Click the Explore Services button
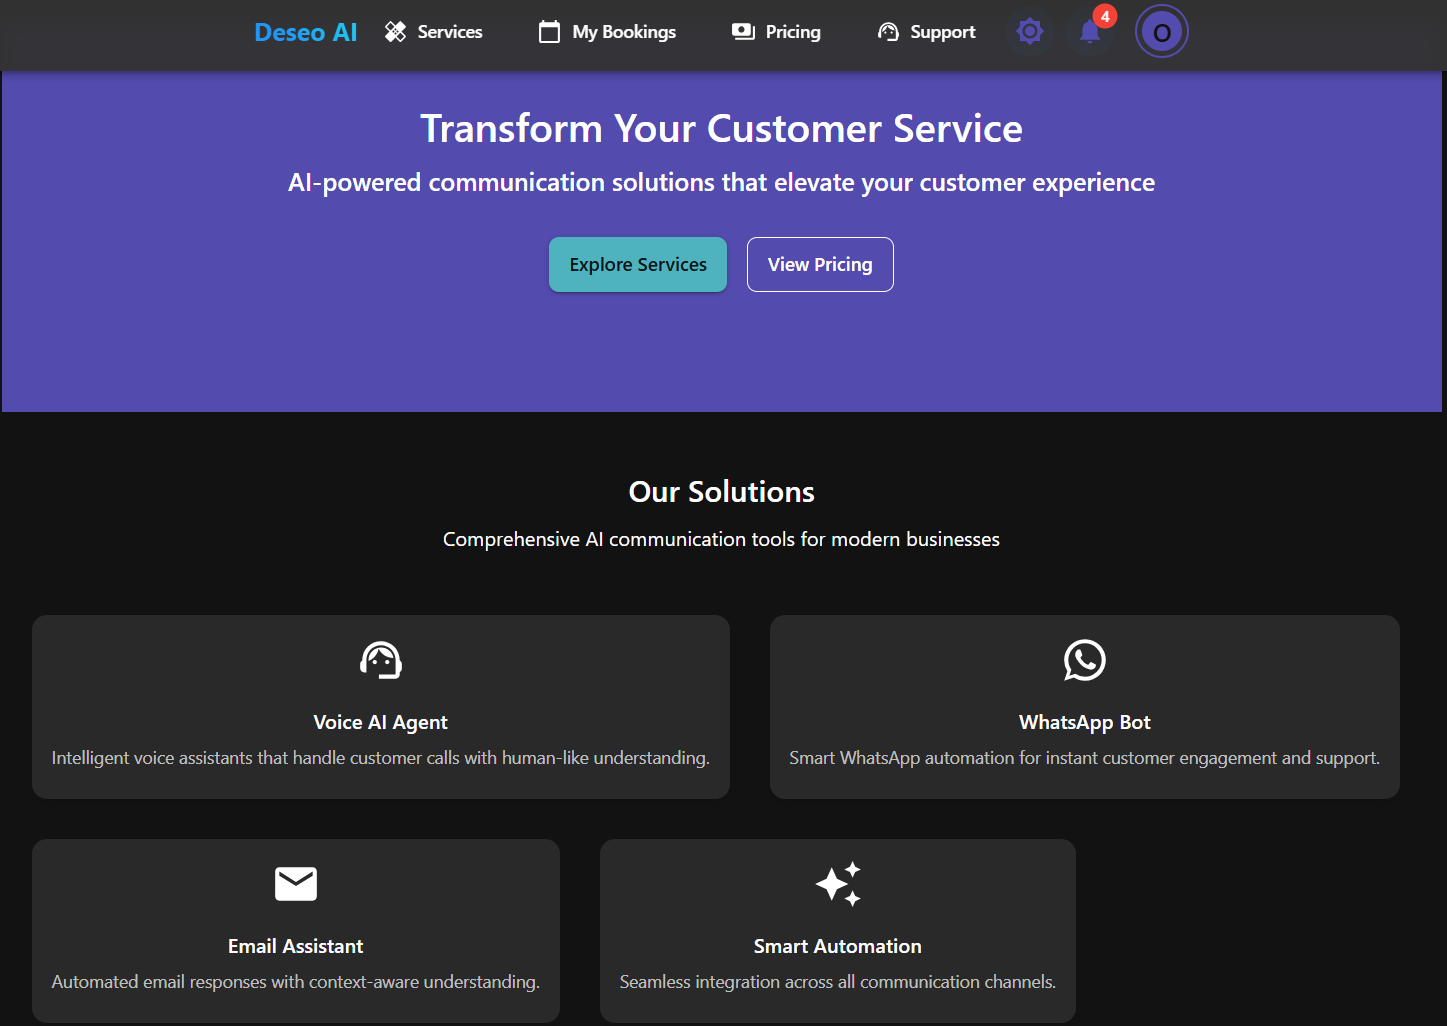Viewport: 1447px width, 1026px height. point(637,264)
